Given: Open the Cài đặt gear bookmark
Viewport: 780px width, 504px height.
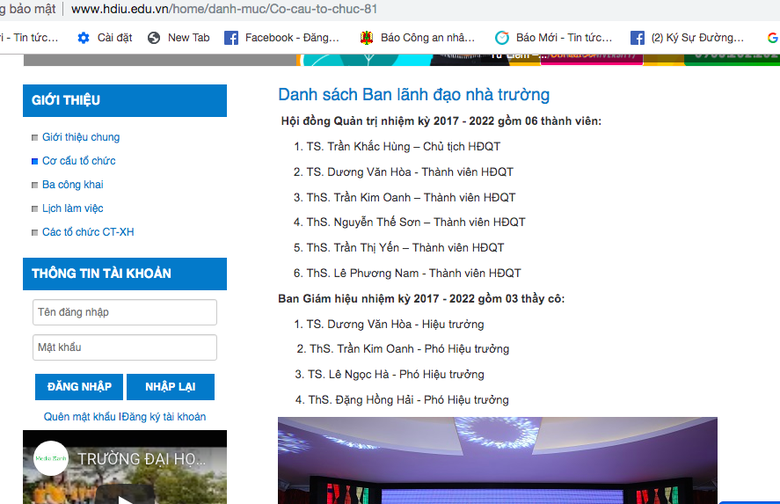Looking at the screenshot, I should point(83,38).
